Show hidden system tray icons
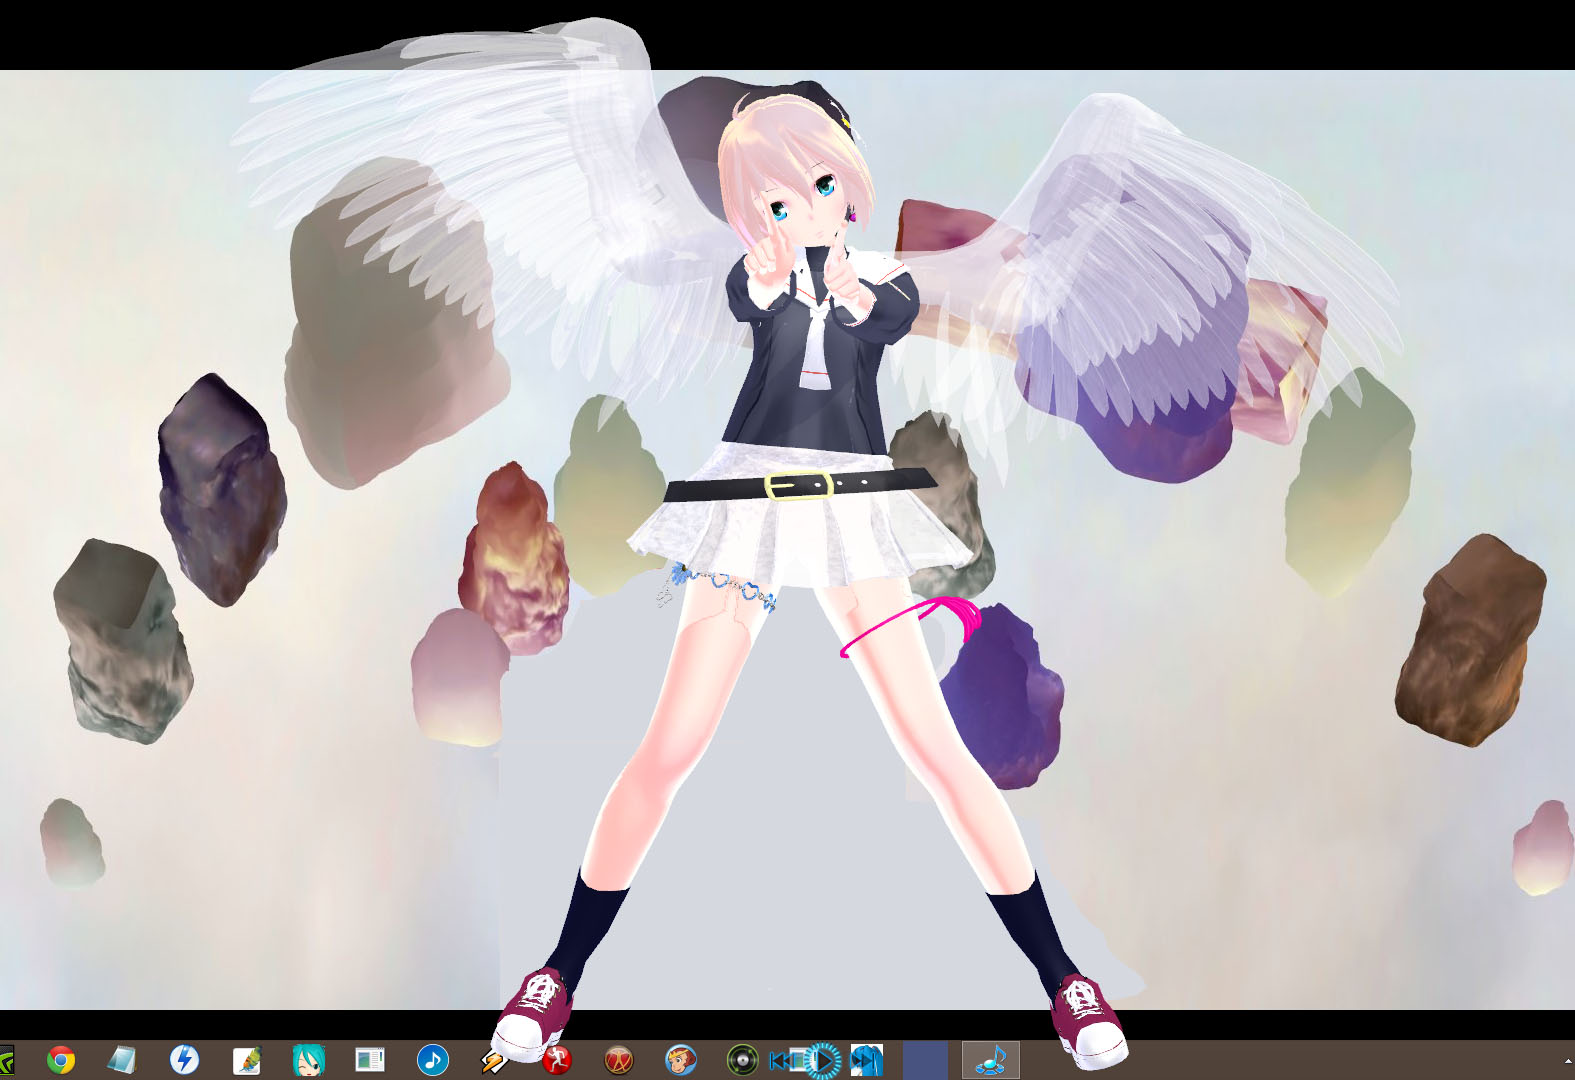The image size is (1575, 1080). pyautogui.click(x=1567, y=1061)
